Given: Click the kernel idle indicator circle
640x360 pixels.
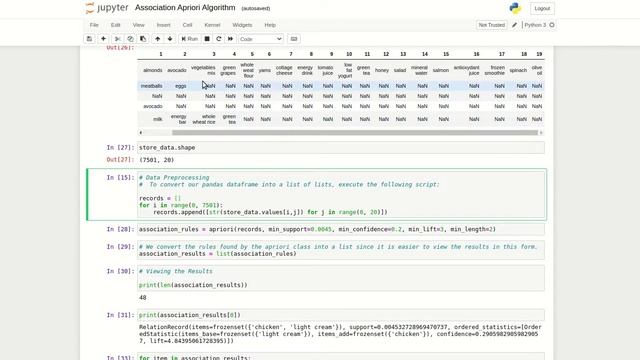Looking at the screenshot, I should pos(552,25).
